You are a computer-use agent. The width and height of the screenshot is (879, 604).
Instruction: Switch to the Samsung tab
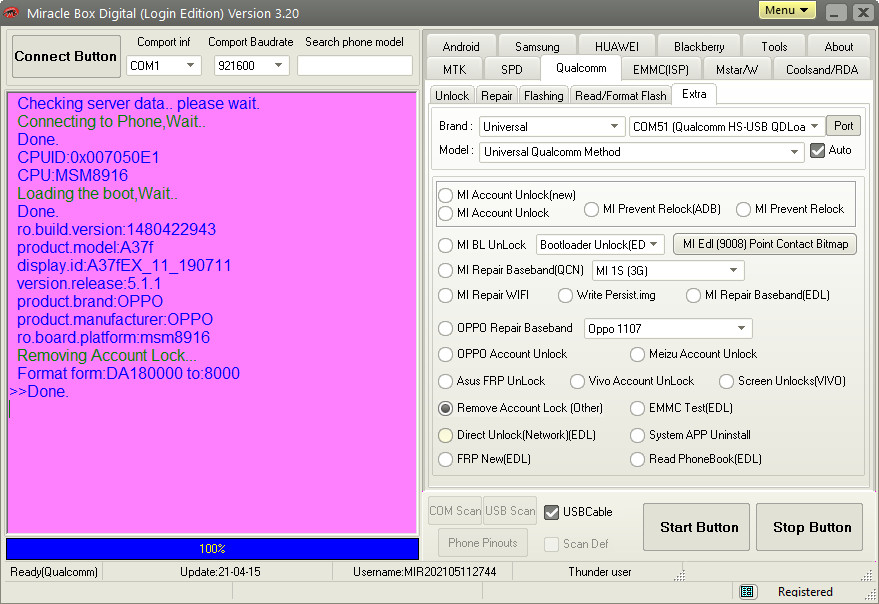[x=537, y=47]
